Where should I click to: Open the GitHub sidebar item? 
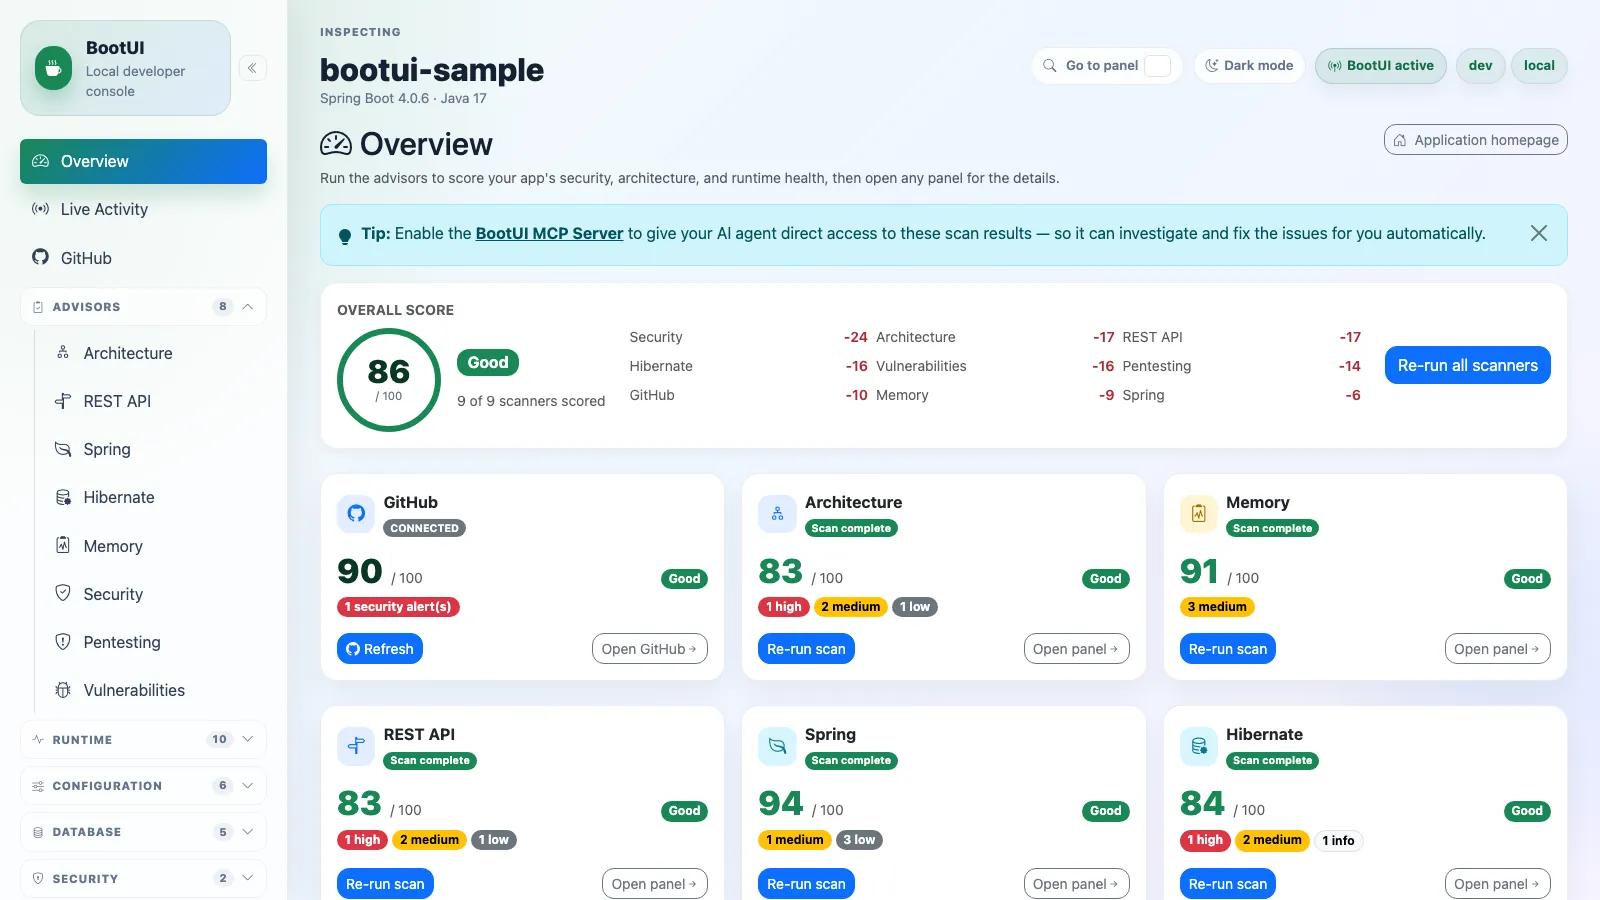point(143,258)
